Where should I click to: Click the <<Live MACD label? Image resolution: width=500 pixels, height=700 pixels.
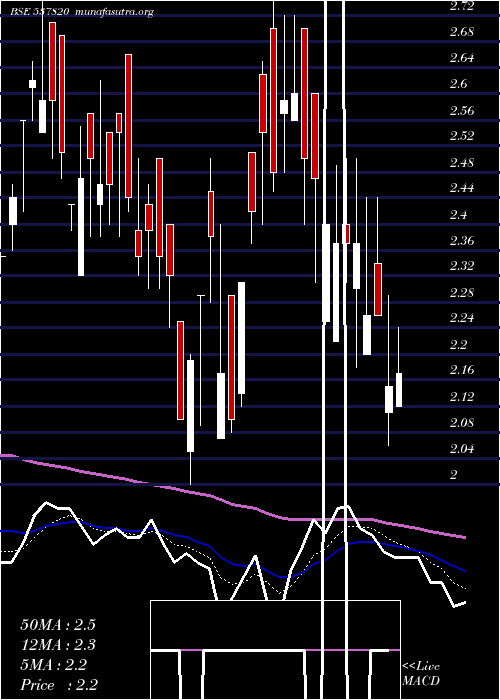click(421, 674)
